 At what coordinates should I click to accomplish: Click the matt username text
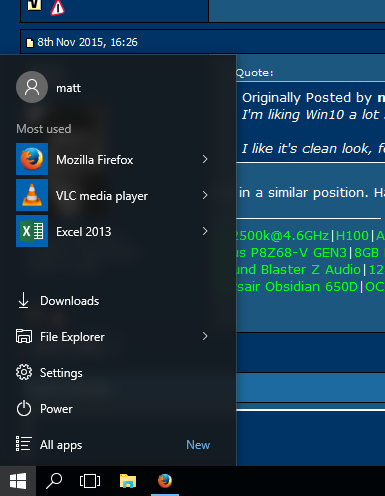(x=68, y=88)
